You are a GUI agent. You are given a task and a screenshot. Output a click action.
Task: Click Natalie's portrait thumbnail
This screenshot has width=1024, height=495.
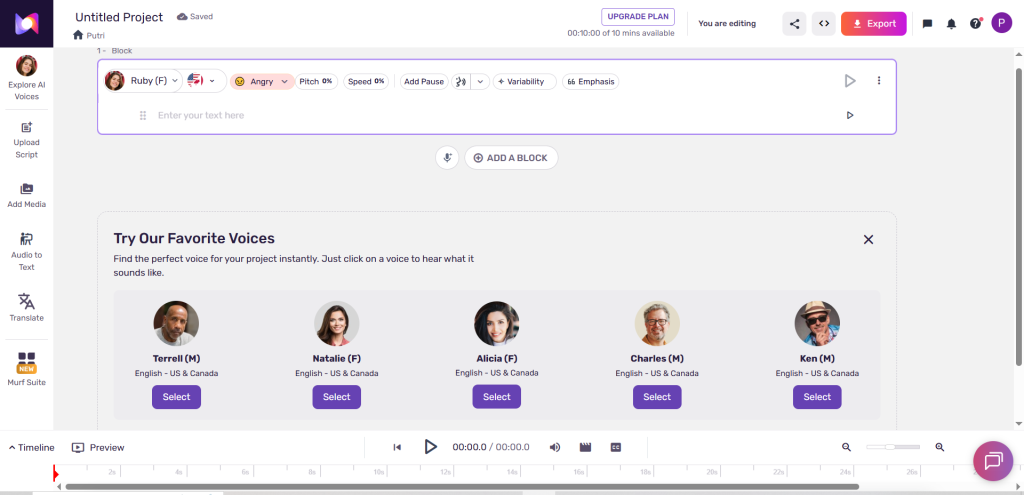(x=336, y=323)
